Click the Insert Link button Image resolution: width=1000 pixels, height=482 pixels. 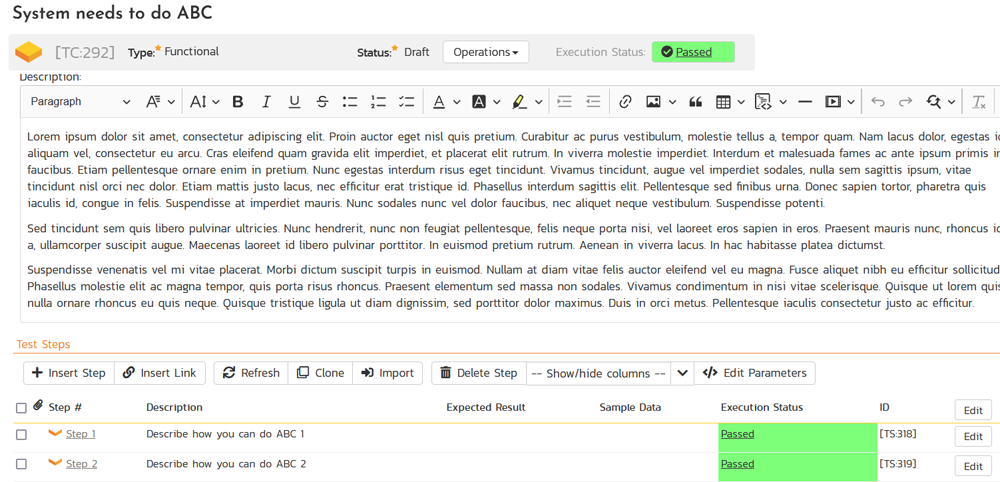pyautogui.click(x=160, y=373)
